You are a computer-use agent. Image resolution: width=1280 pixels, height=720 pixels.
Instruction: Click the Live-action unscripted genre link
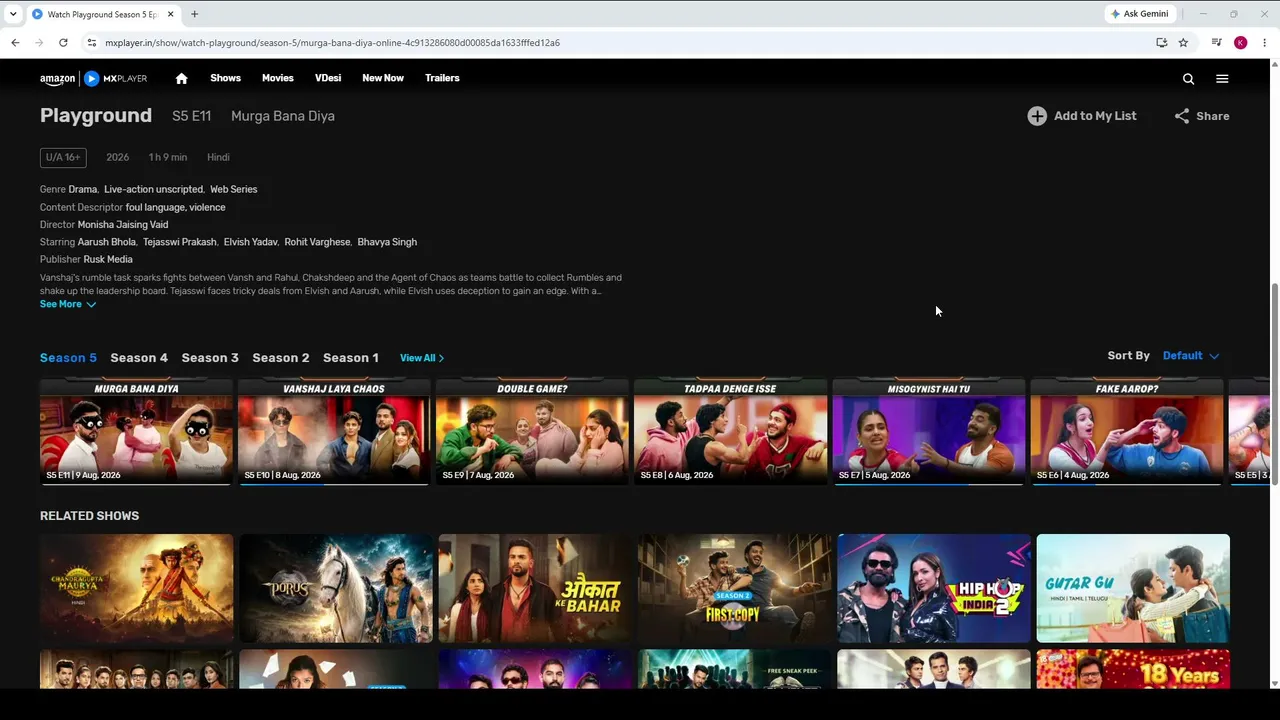(x=153, y=189)
